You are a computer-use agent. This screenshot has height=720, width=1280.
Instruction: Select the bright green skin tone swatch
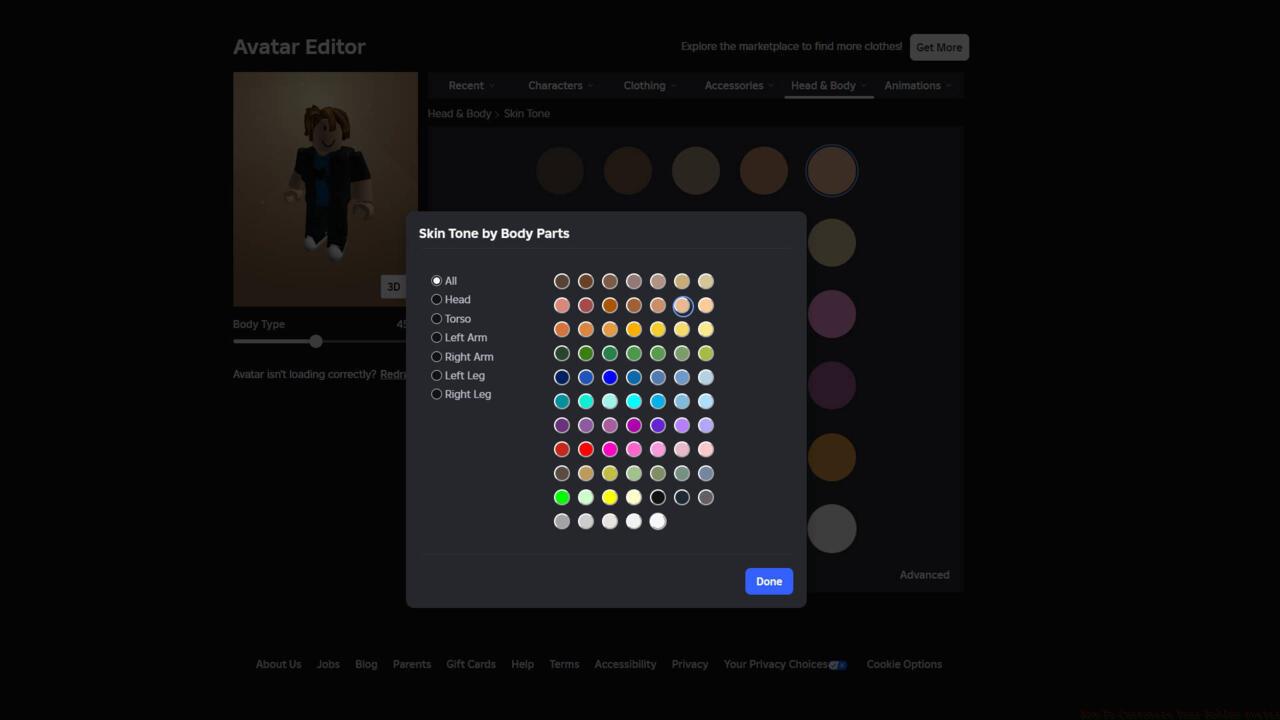click(562, 497)
